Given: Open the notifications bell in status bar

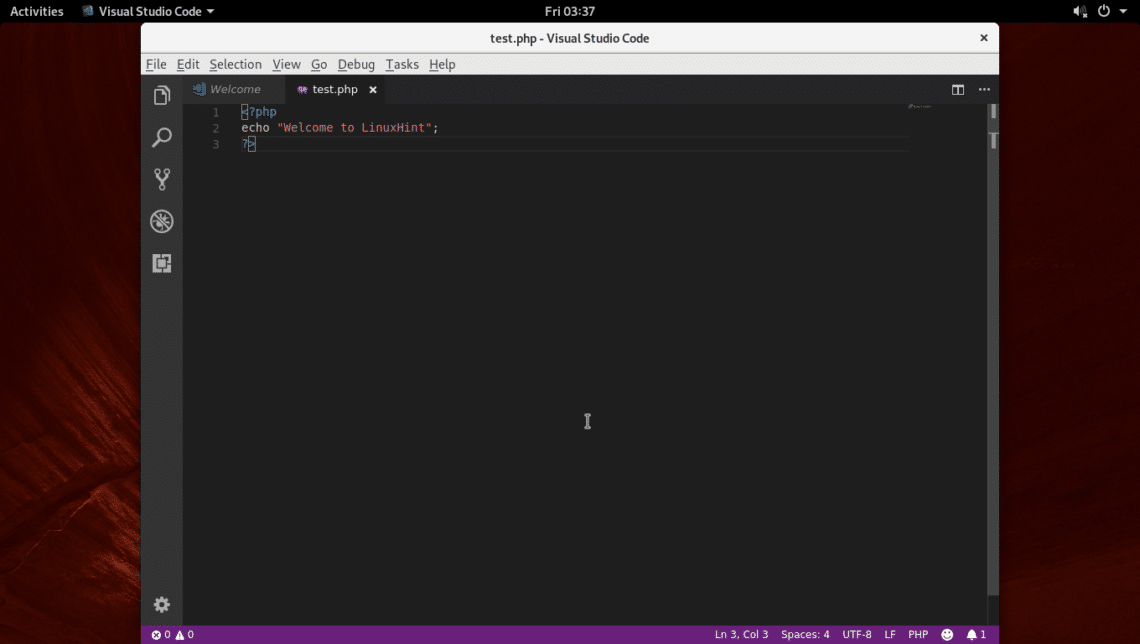Looking at the screenshot, I should (976, 635).
